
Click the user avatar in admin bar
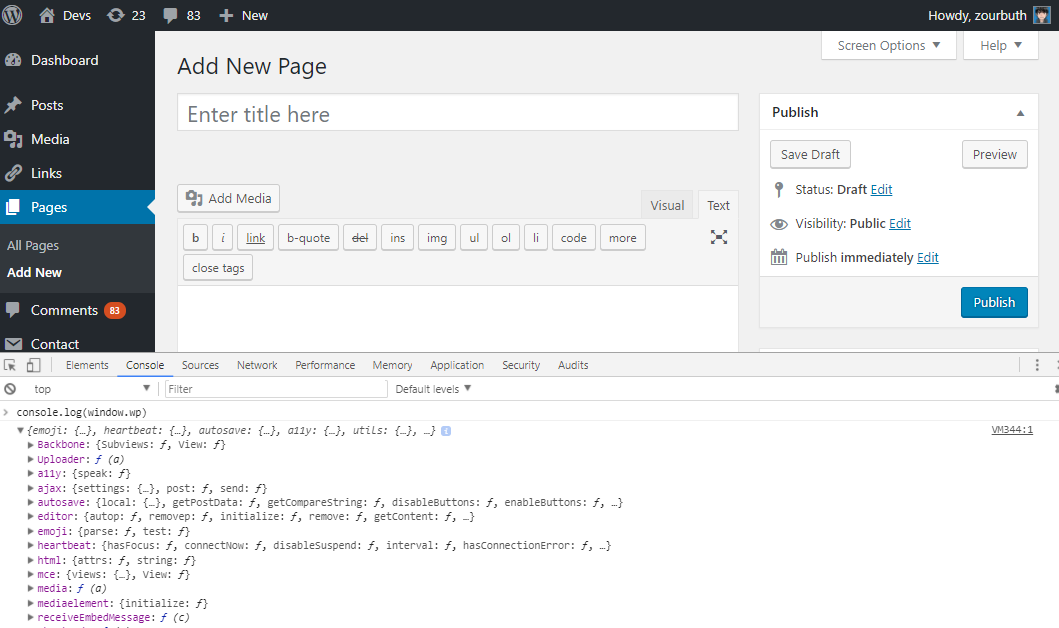pos(1041,15)
